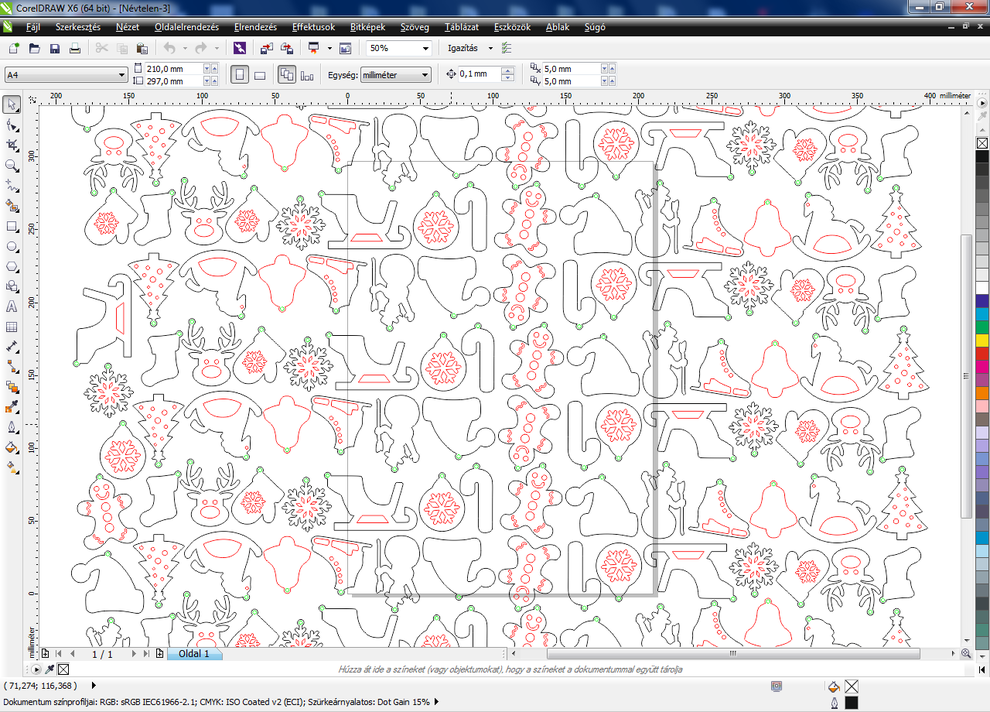Select the Rectangle tool
The image size is (990, 712).
tap(11, 226)
